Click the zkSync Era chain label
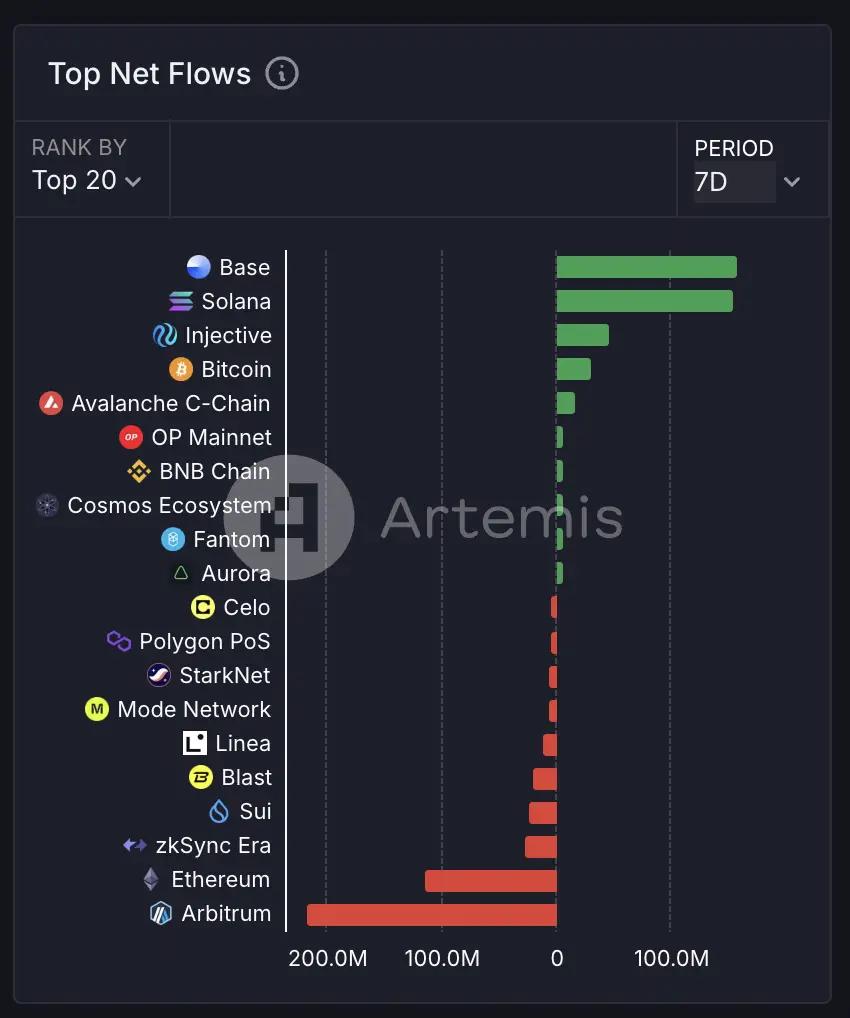The width and height of the screenshot is (850, 1018). 213,845
